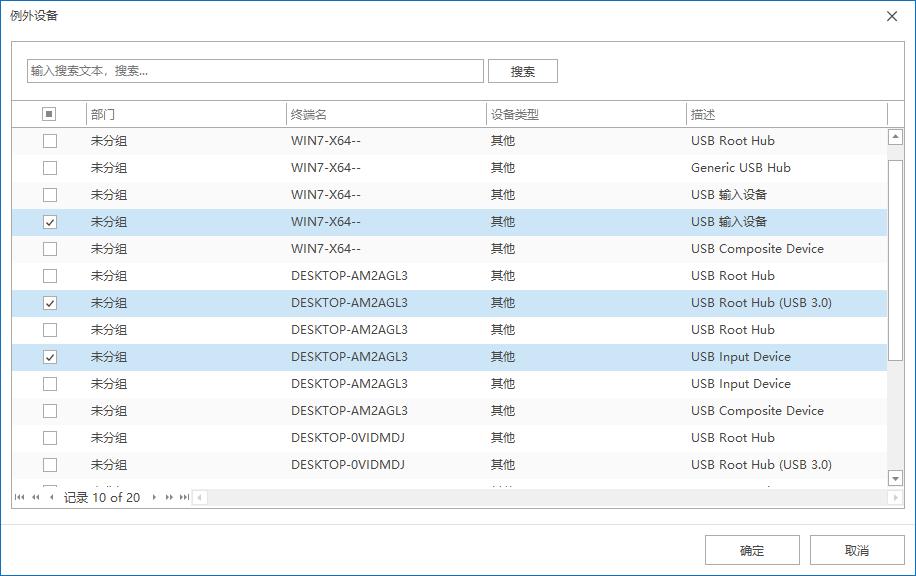Viewport: 916px width, 576px height.
Task: Sort by 描述 column header
Action: point(786,114)
